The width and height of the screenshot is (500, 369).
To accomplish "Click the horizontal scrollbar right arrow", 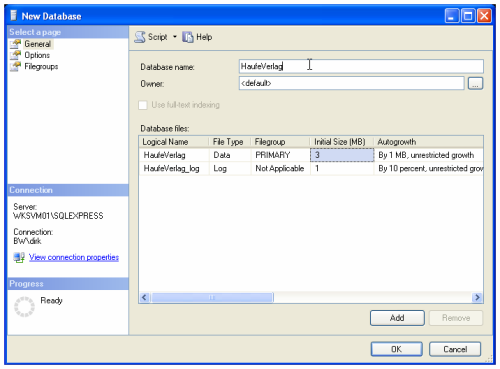I will tap(477, 297).
